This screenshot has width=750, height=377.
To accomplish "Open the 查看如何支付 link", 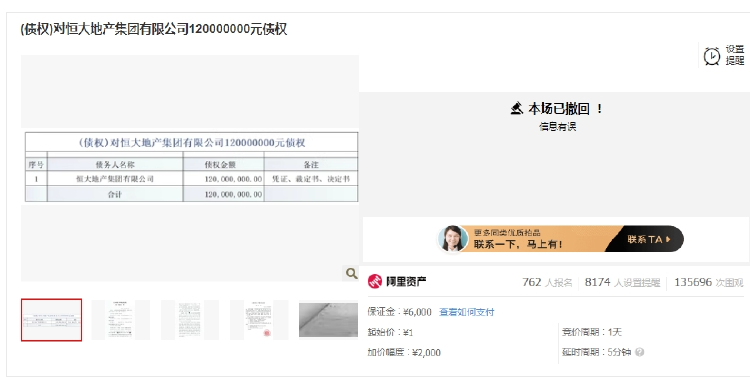I will [x=466, y=312].
